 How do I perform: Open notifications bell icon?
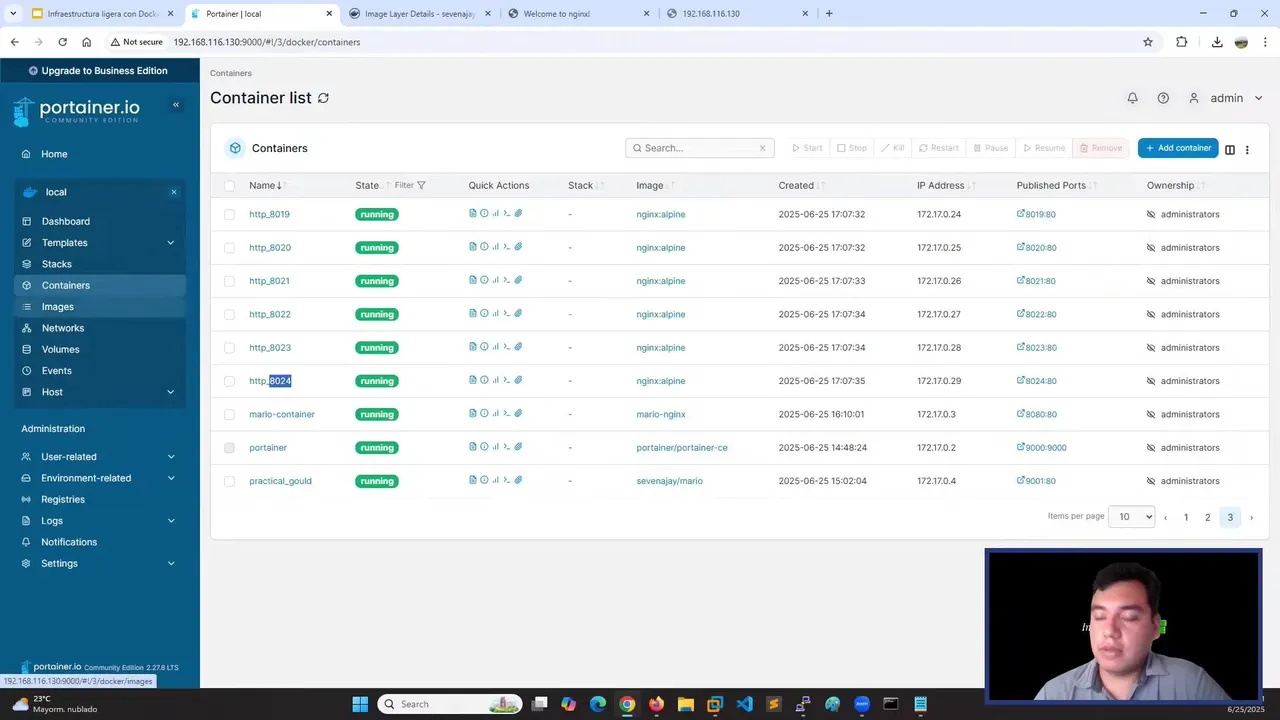pyautogui.click(x=1132, y=98)
